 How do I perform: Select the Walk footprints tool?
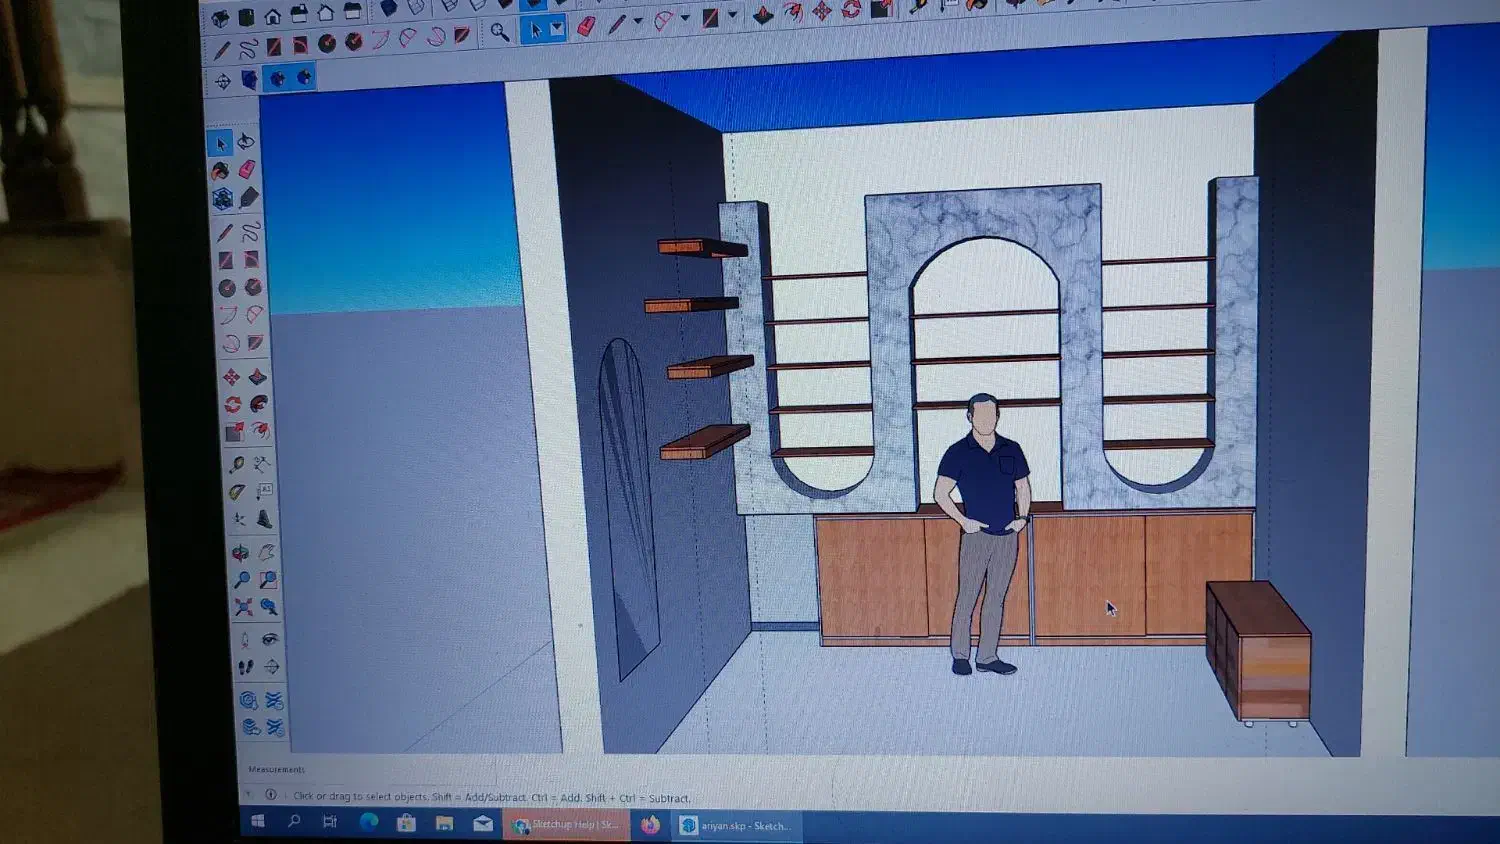coord(246,667)
